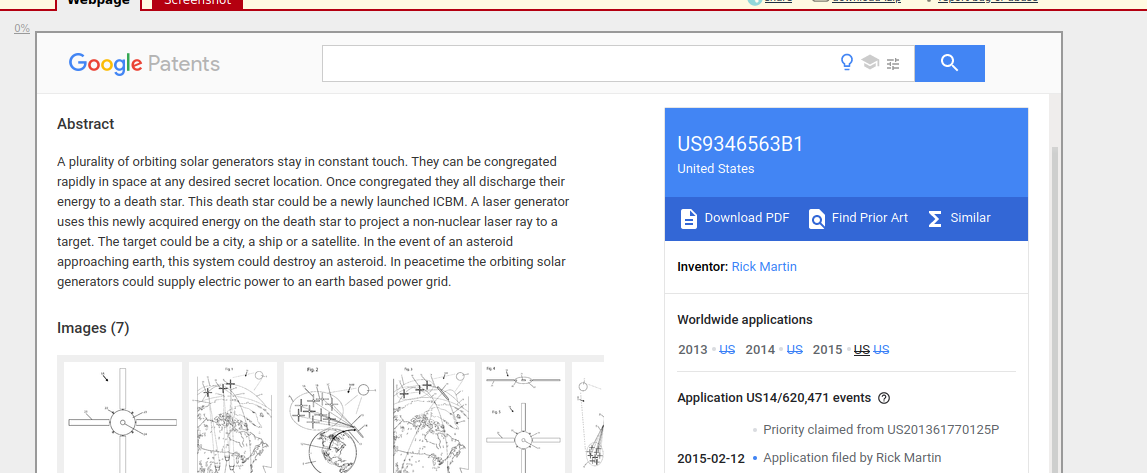Click the Abstract heading

pos(86,124)
